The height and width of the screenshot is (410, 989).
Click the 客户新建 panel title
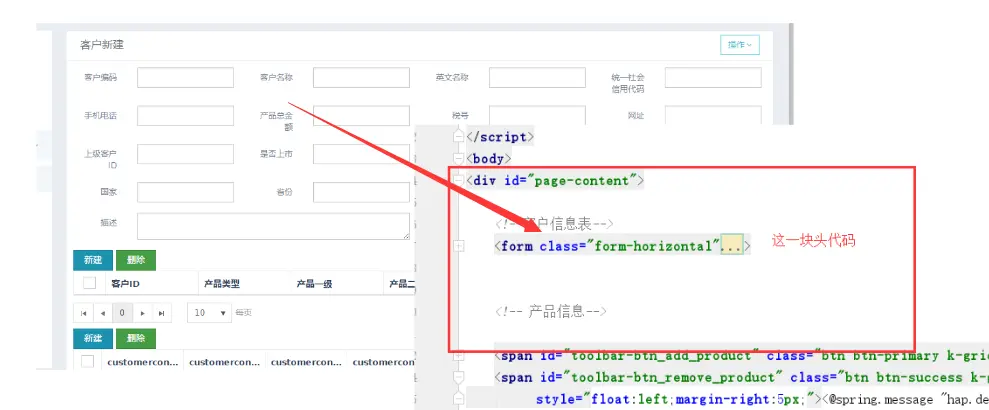click(x=102, y=45)
